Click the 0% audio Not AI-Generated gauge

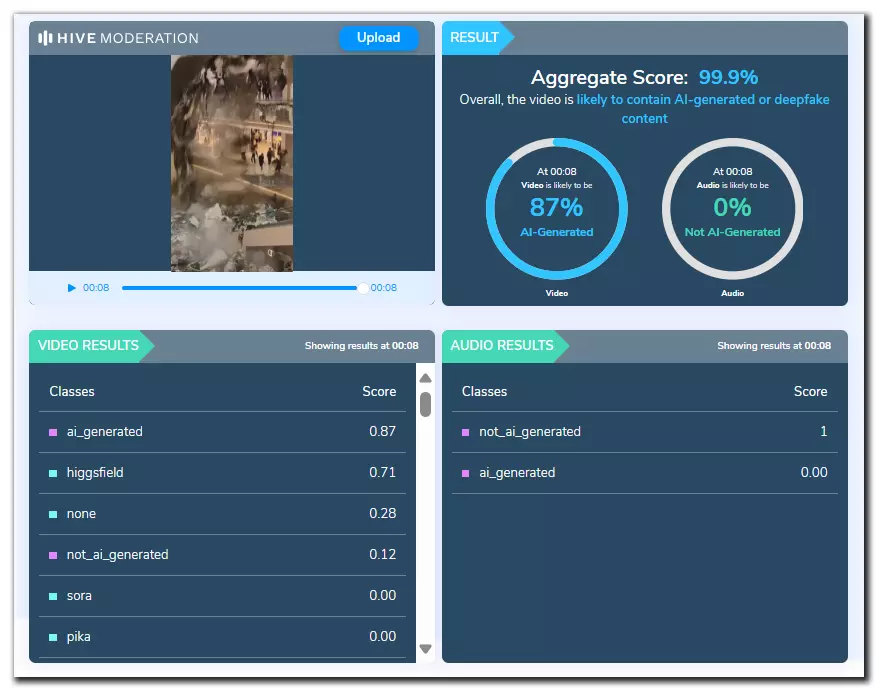pyautogui.click(x=732, y=208)
